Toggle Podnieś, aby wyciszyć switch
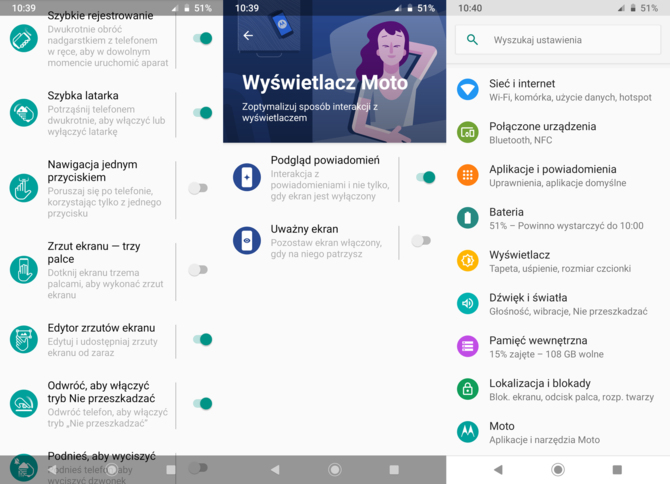670x484 pixels. [x=198, y=468]
